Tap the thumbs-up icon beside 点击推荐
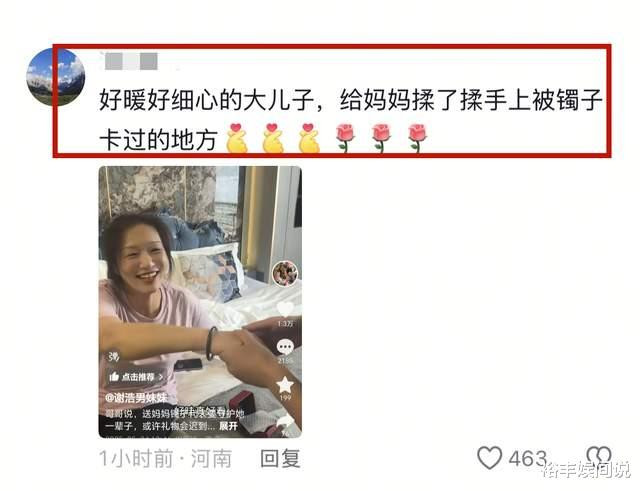The height and width of the screenshot is (491, 640). click(x=114, y=376)
